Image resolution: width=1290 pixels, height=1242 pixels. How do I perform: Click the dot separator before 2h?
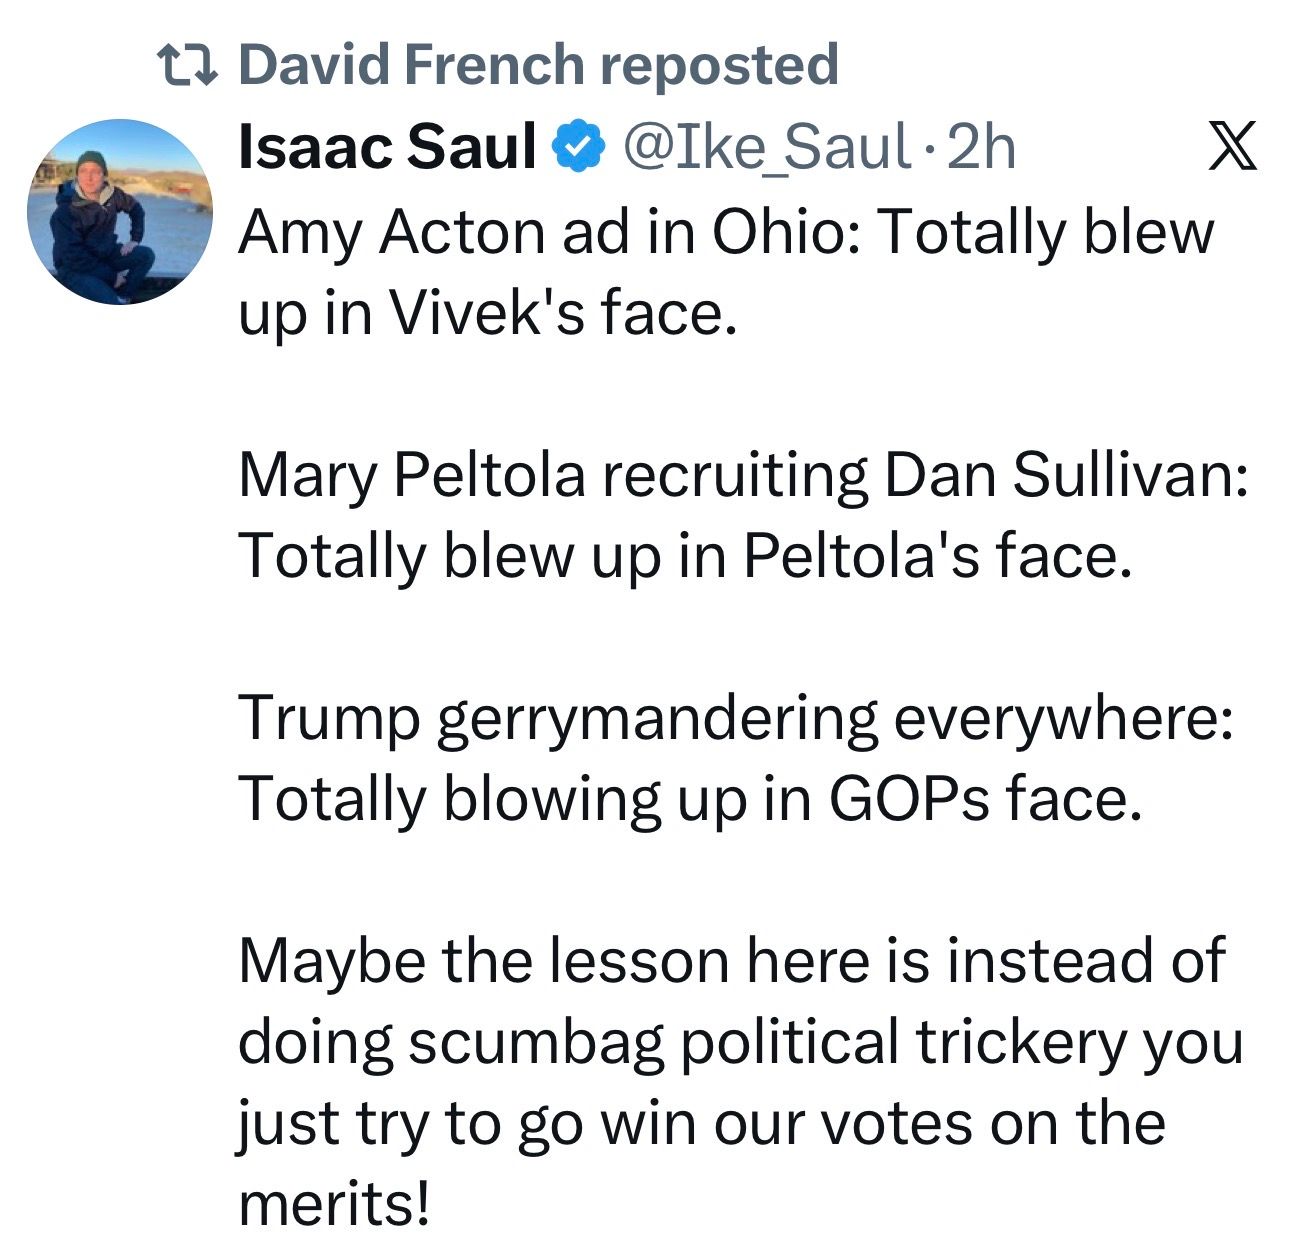click(929, 152)
